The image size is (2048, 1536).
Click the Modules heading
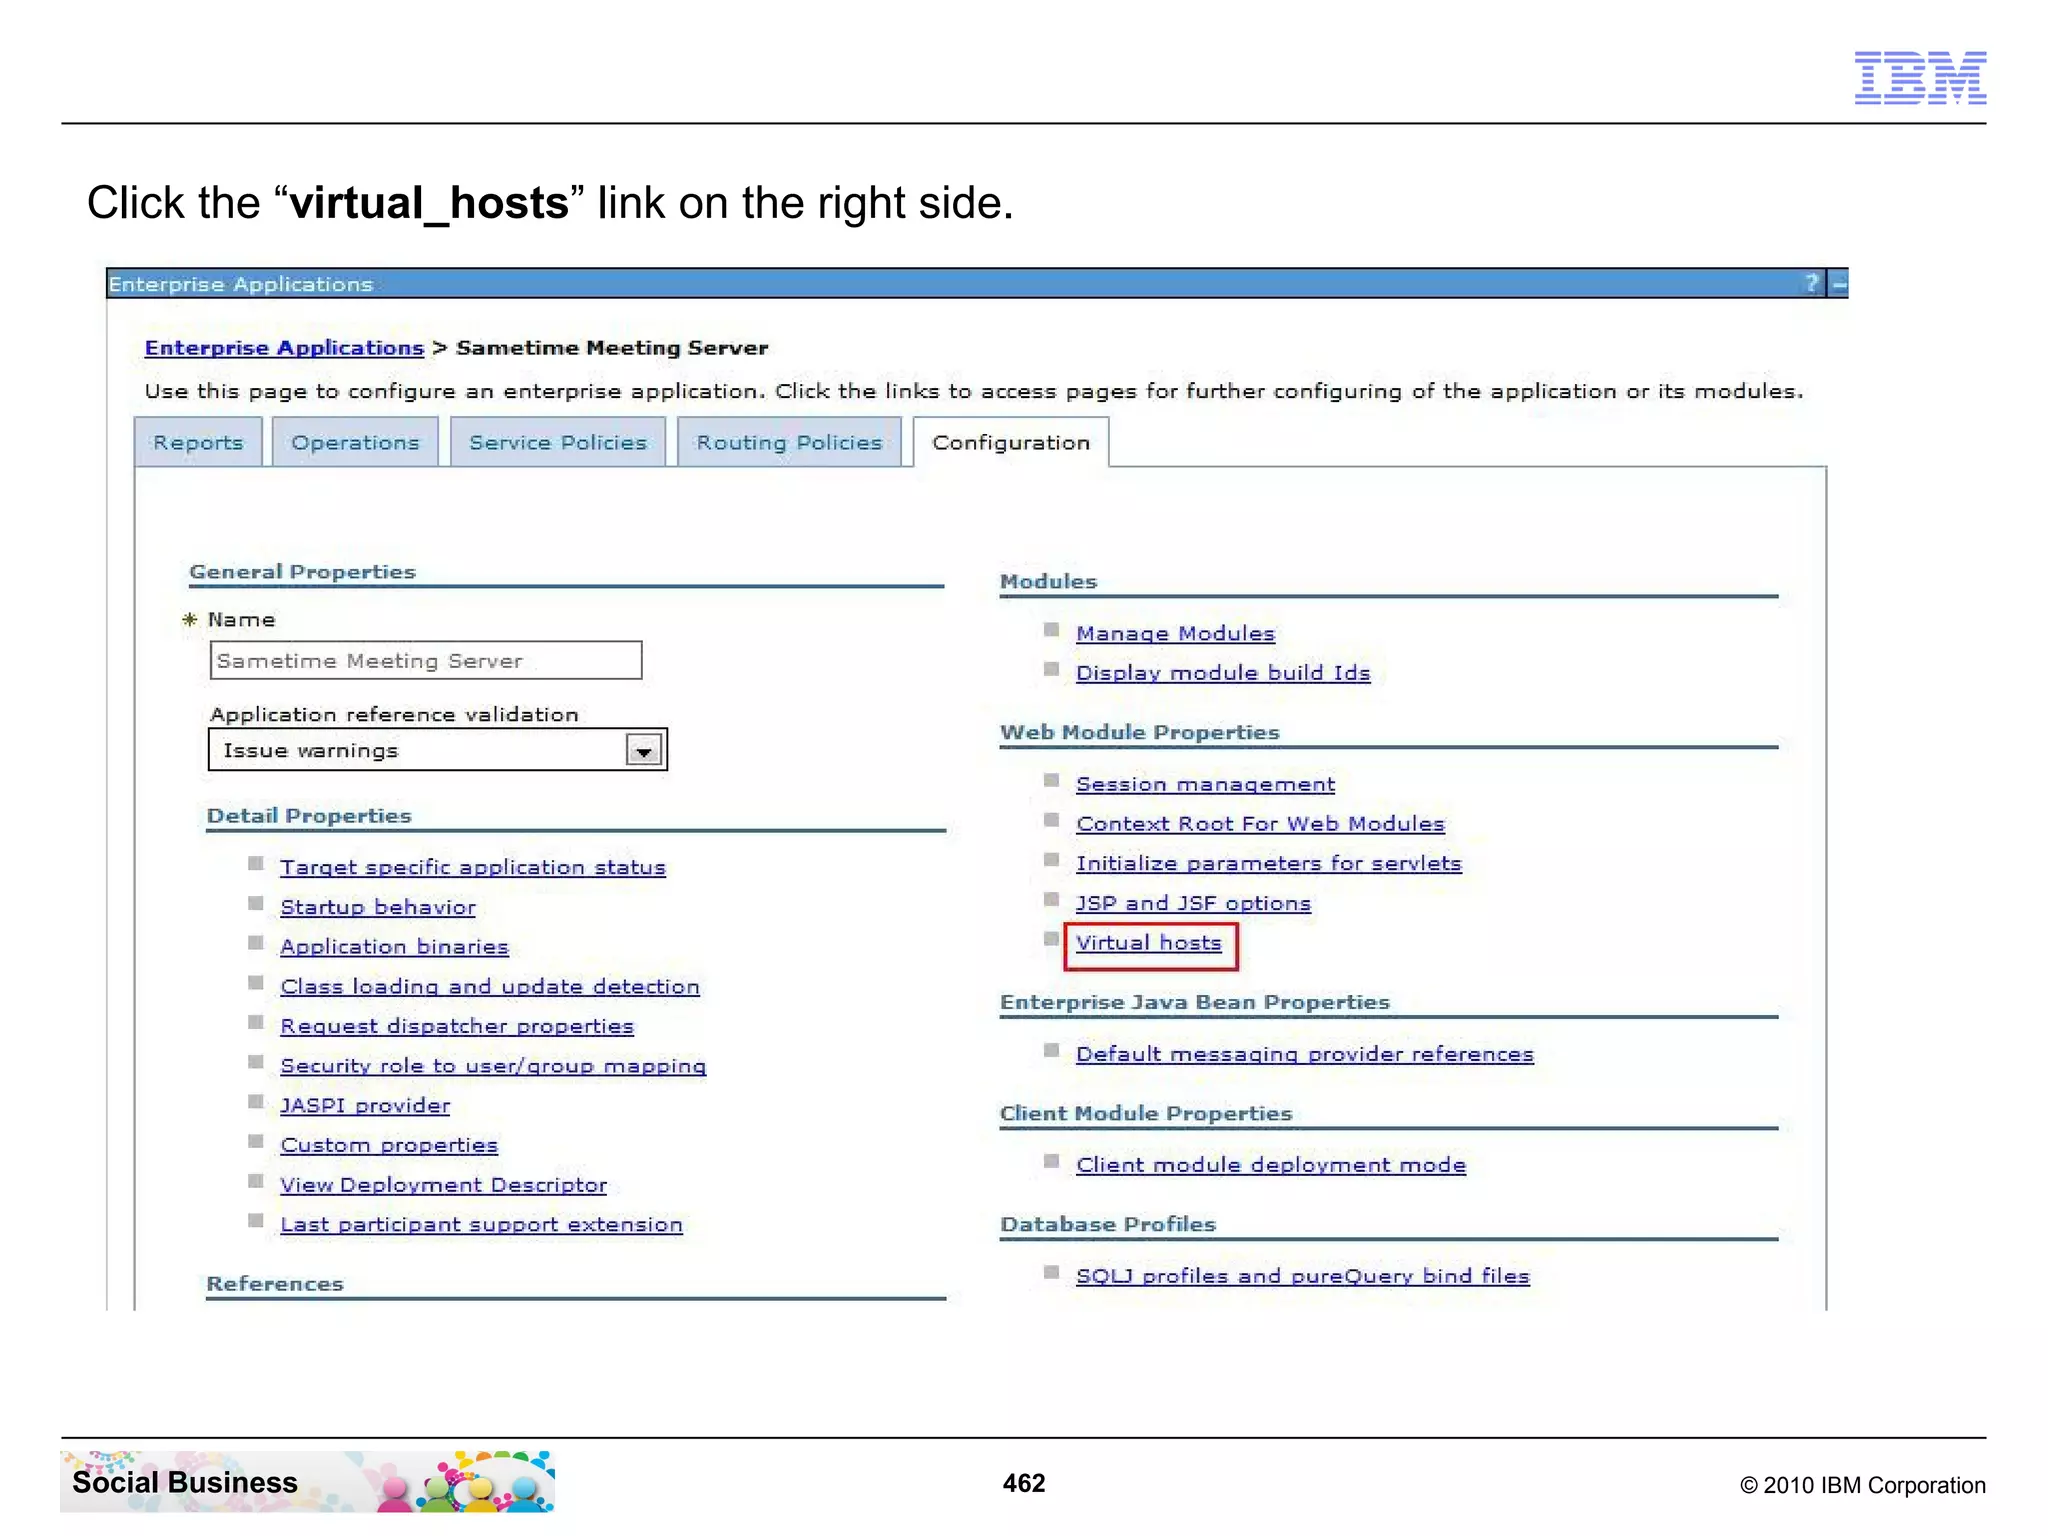click(x=1048, y=581)
